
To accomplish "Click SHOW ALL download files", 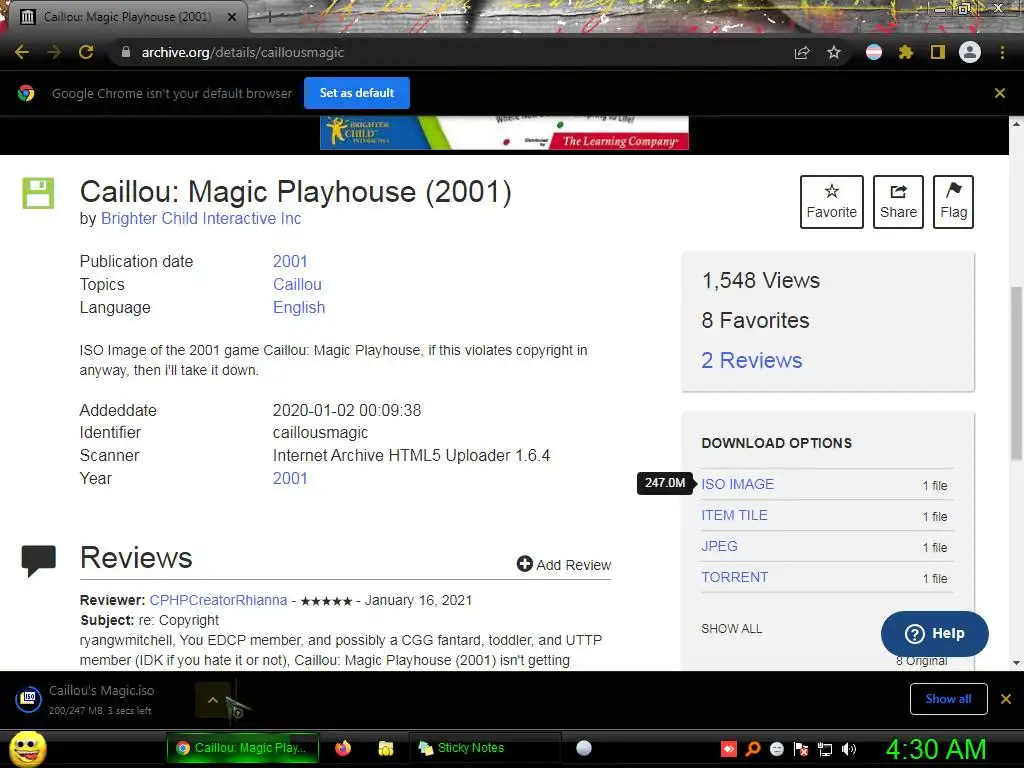I will point(731,628).
